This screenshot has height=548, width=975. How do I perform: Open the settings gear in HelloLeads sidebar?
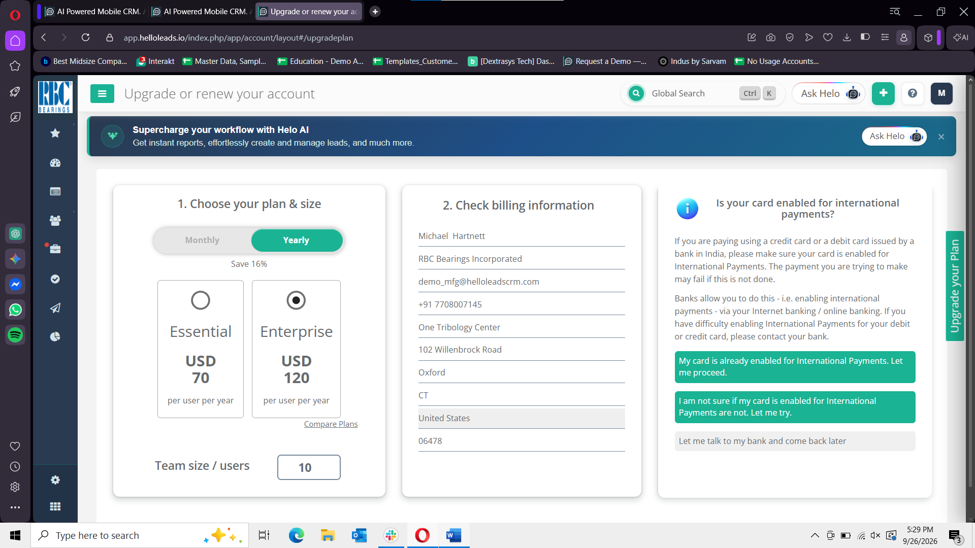tap(55, 480)
